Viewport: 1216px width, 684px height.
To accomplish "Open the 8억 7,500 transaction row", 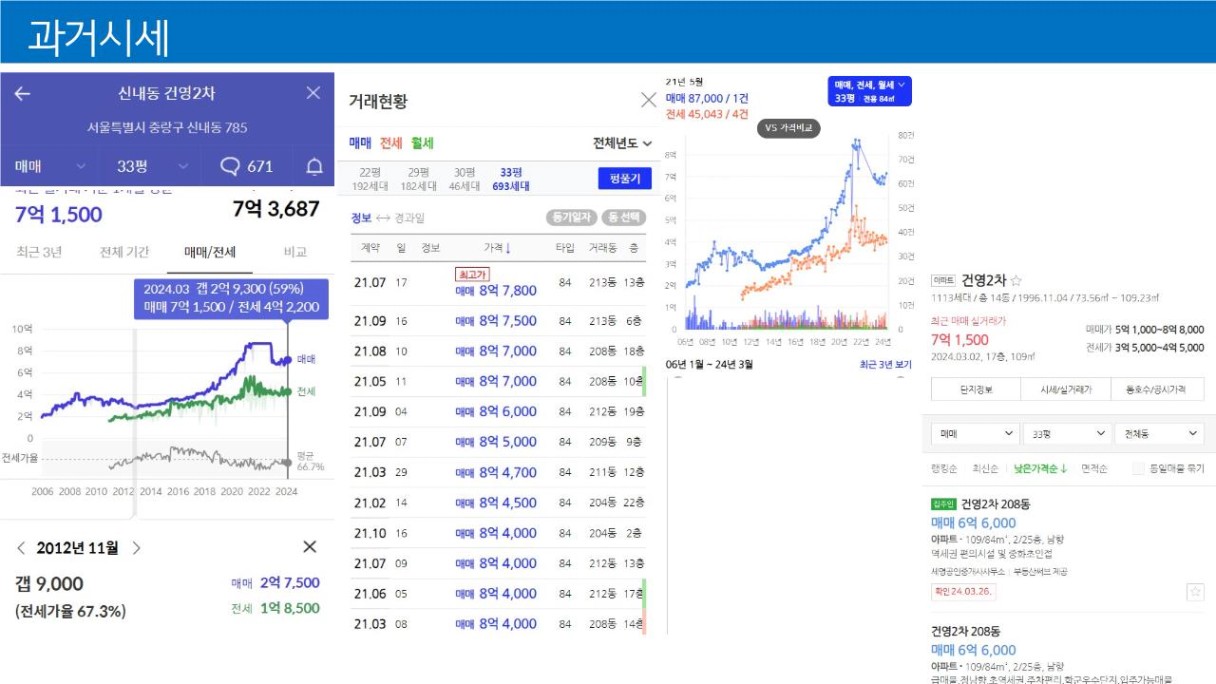I will tap(498, 321).
